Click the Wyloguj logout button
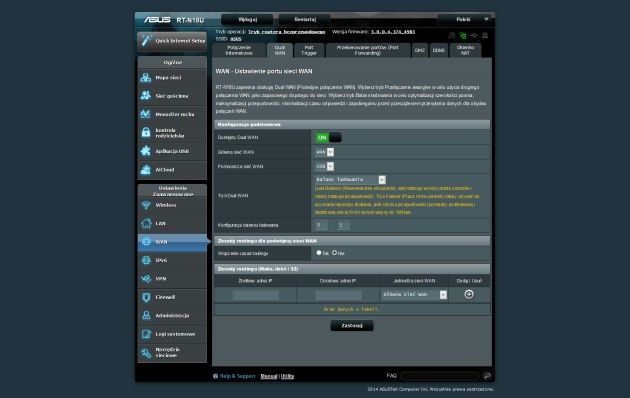The width and height of the screenshot is (630, 398). click(247, 19)
